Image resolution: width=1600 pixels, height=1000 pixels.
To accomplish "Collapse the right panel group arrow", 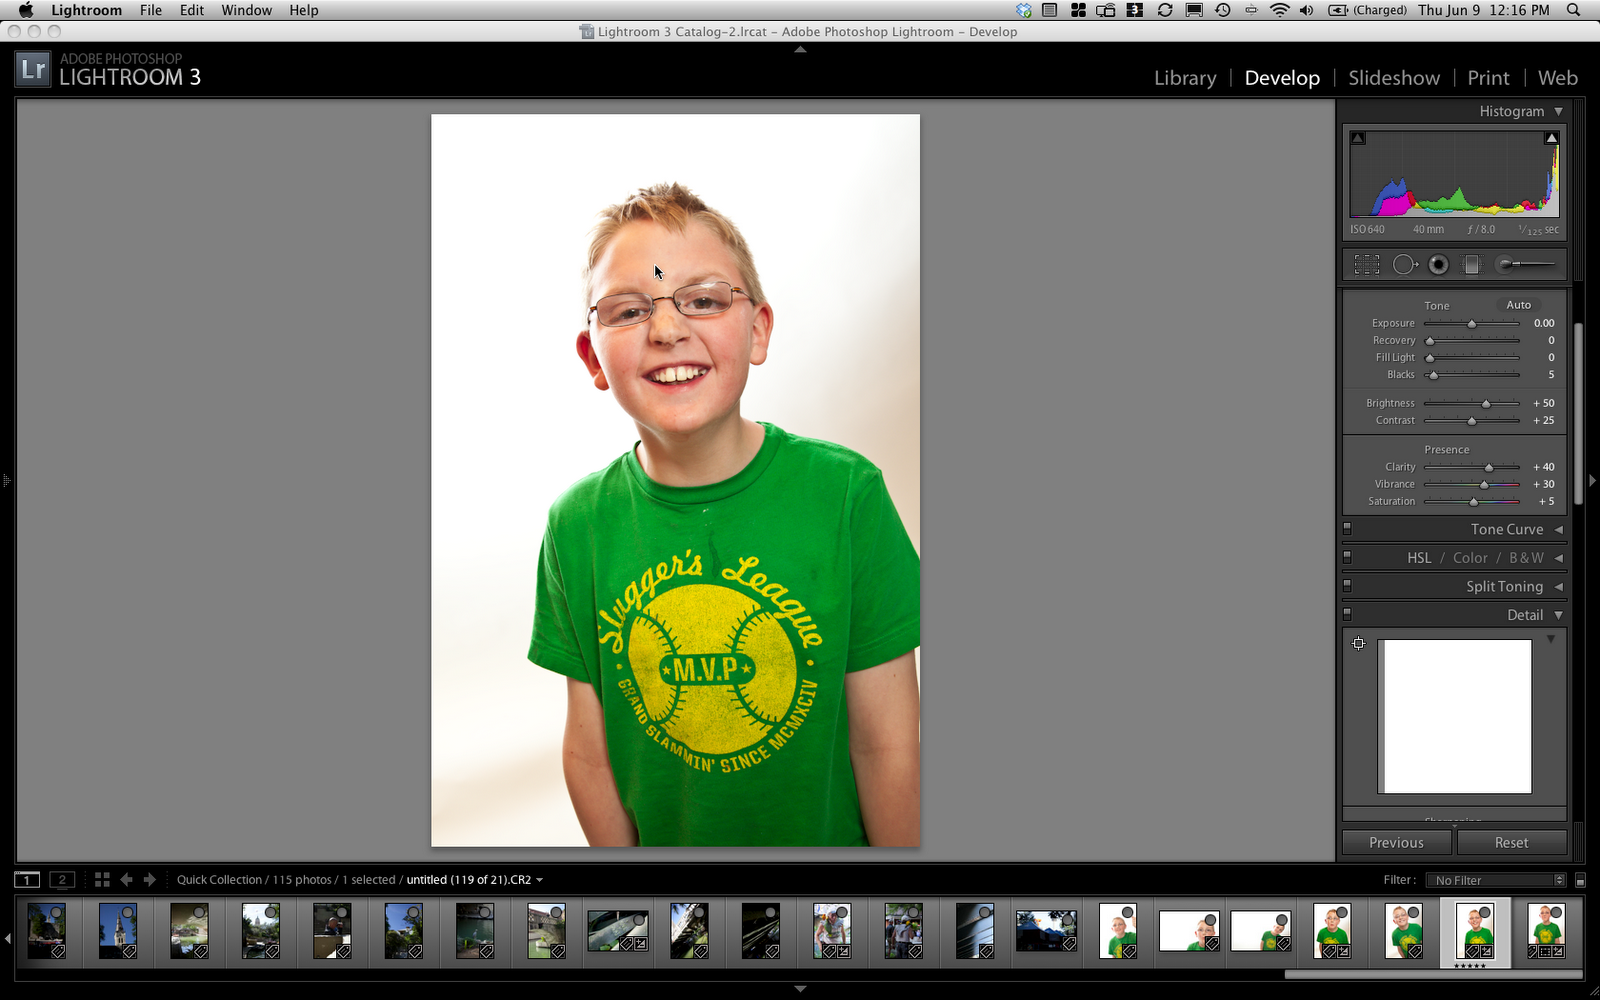I will 1592,481.
